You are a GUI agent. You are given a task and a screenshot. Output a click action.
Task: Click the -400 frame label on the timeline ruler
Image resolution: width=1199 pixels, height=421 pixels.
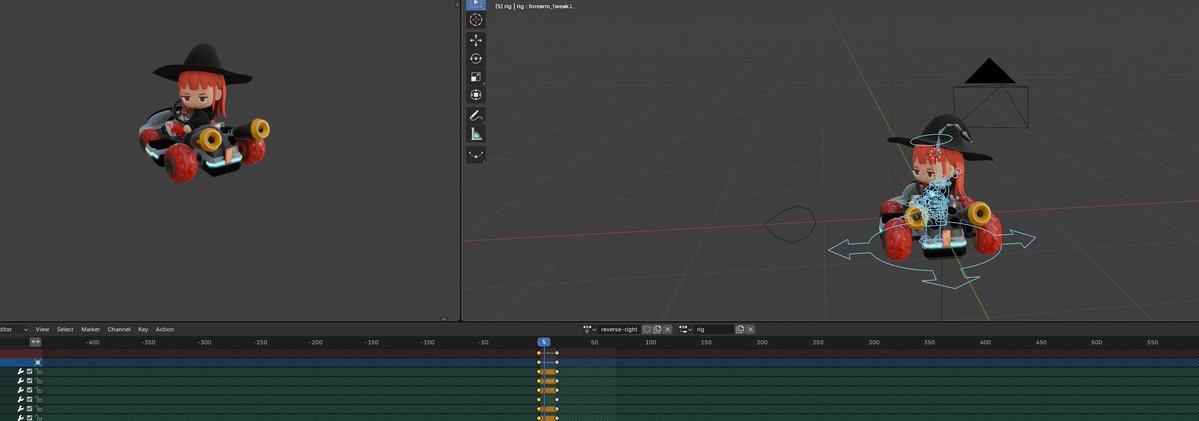click(93, 342)
